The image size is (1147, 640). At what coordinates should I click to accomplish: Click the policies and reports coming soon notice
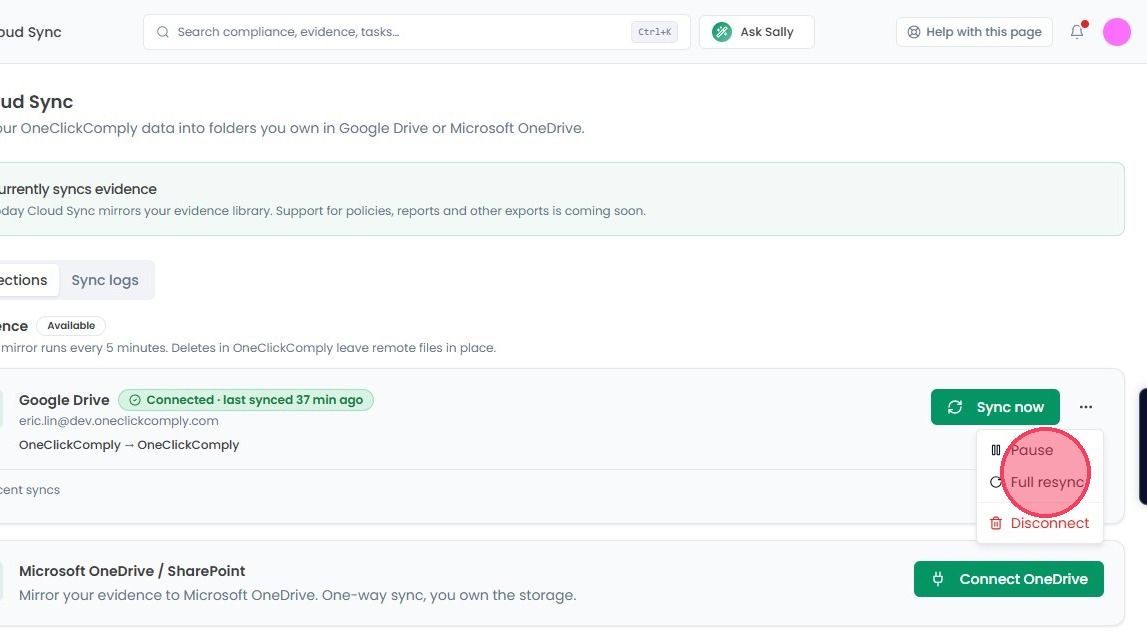323,211
